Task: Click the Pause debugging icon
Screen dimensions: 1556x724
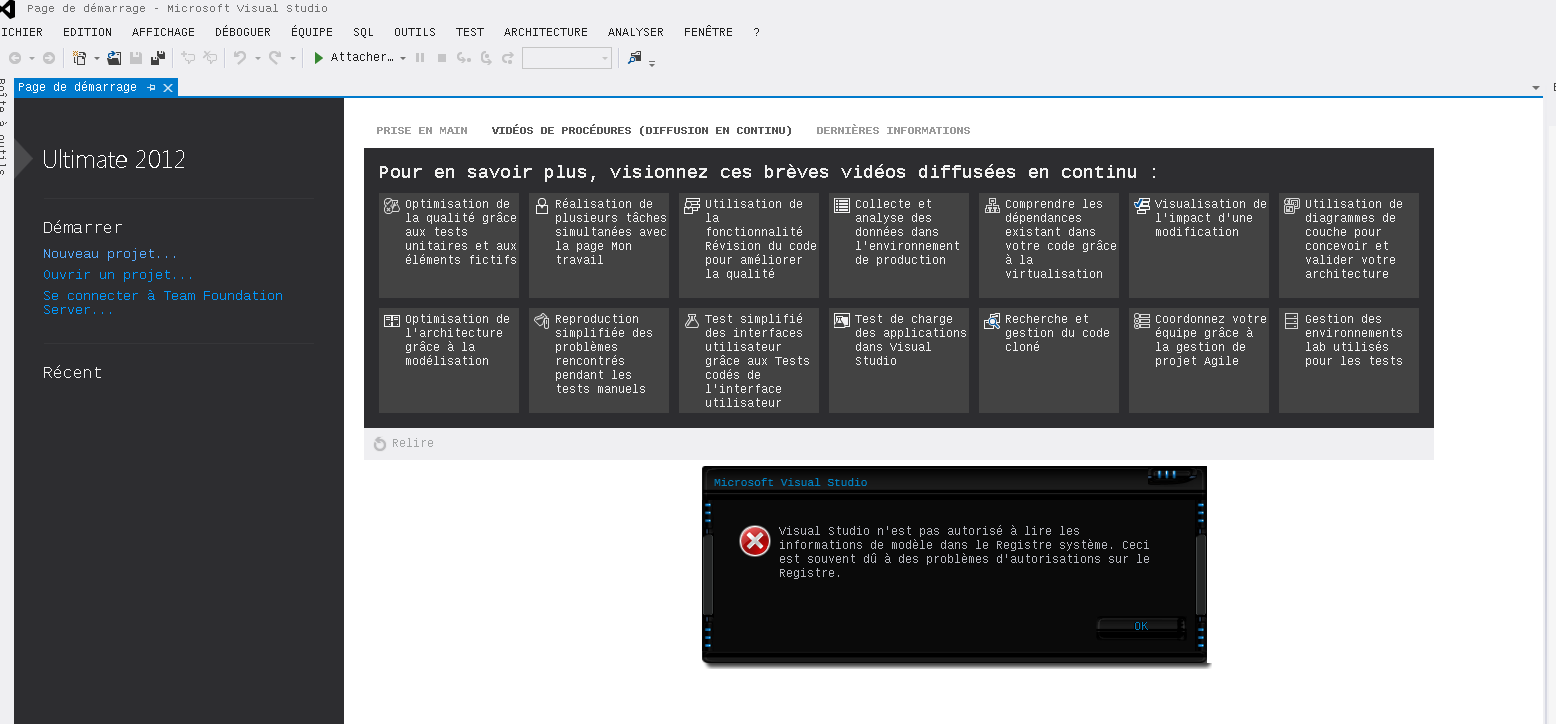Action: click(x=420, y=58)
